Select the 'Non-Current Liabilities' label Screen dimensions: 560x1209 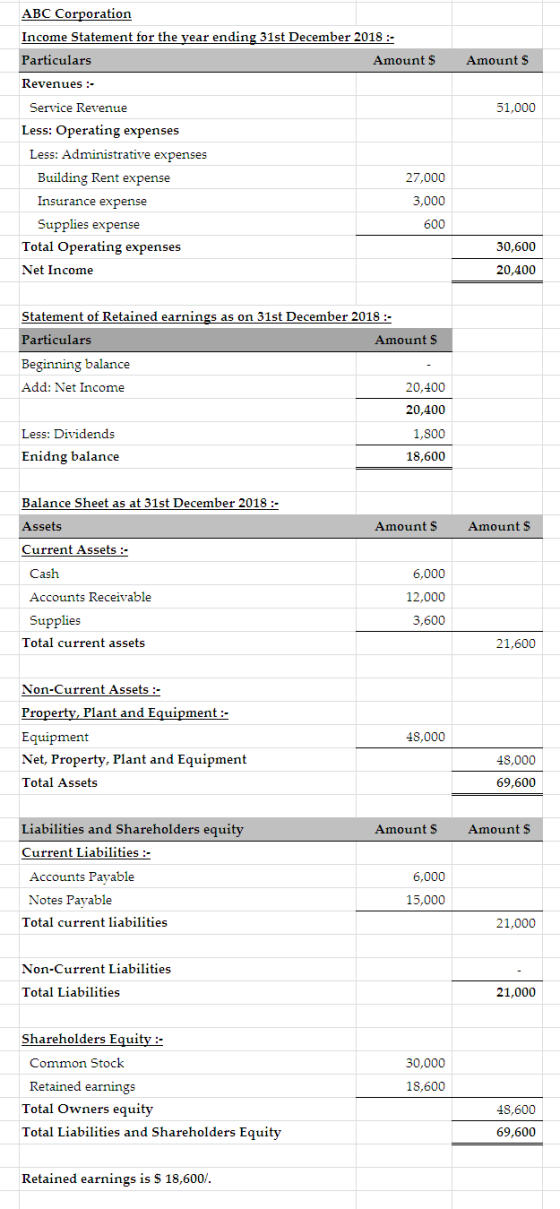(96, 969)
